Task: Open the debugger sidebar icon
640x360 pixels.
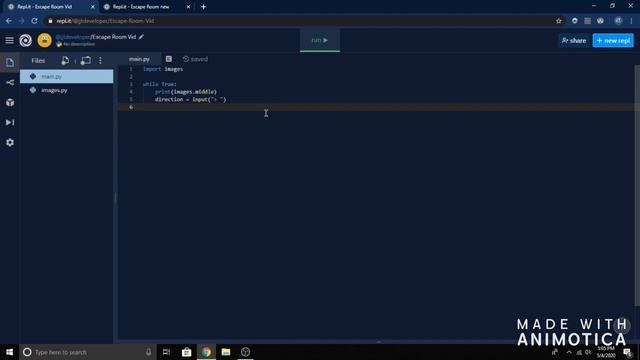Action: 10,122
